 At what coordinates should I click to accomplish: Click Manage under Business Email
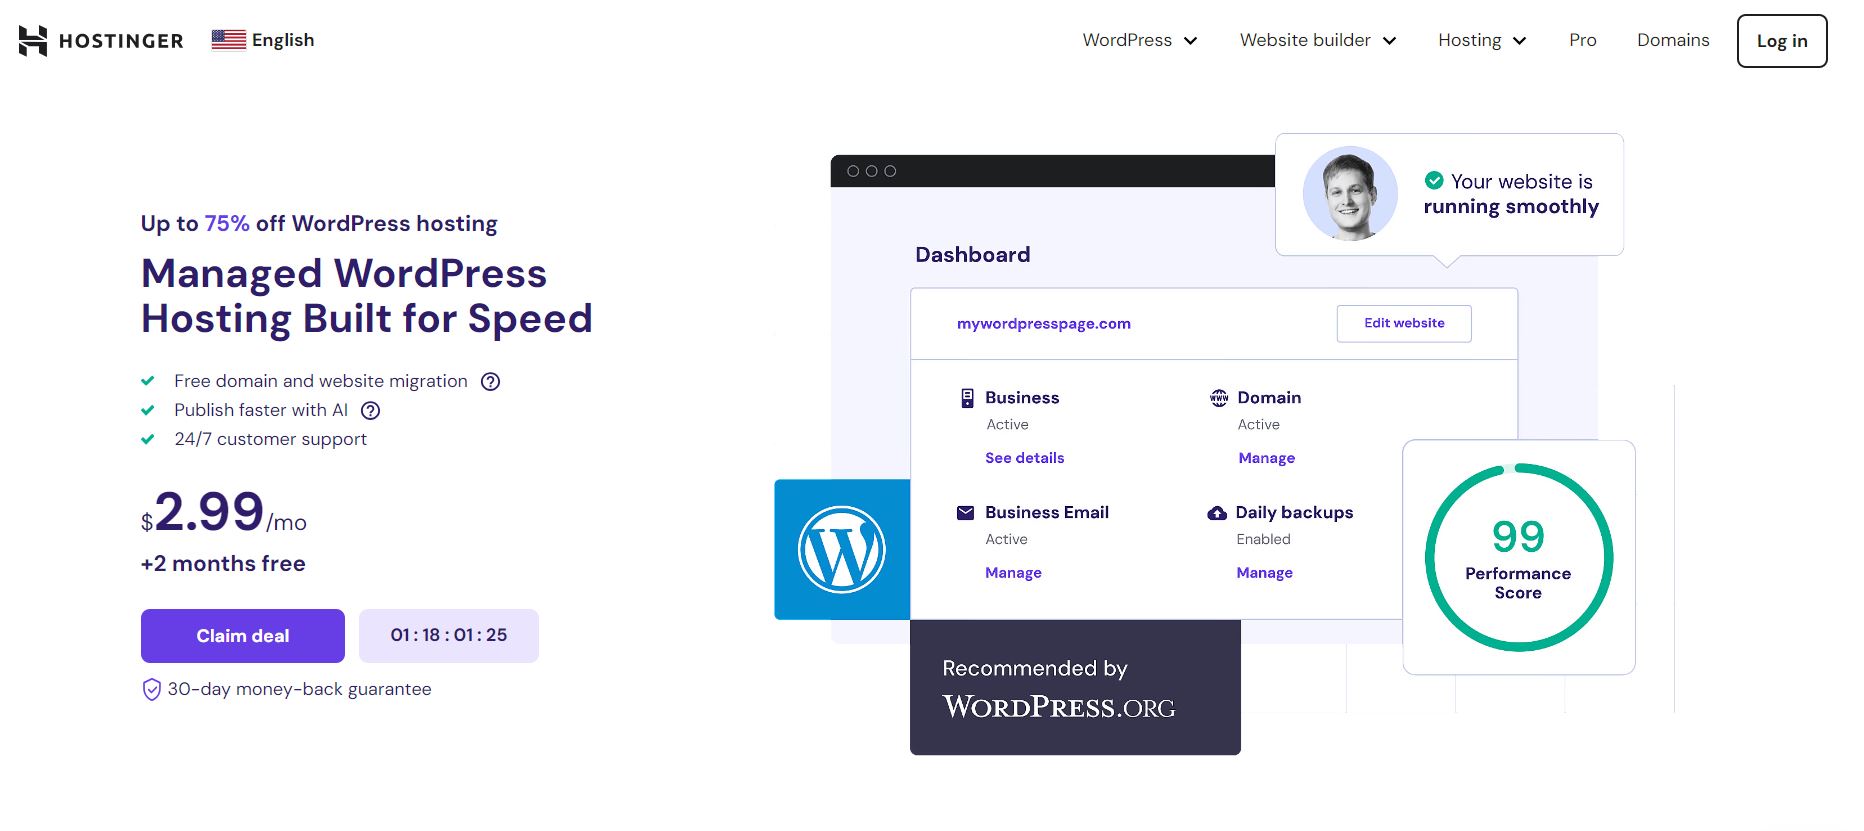(1013, 573)
